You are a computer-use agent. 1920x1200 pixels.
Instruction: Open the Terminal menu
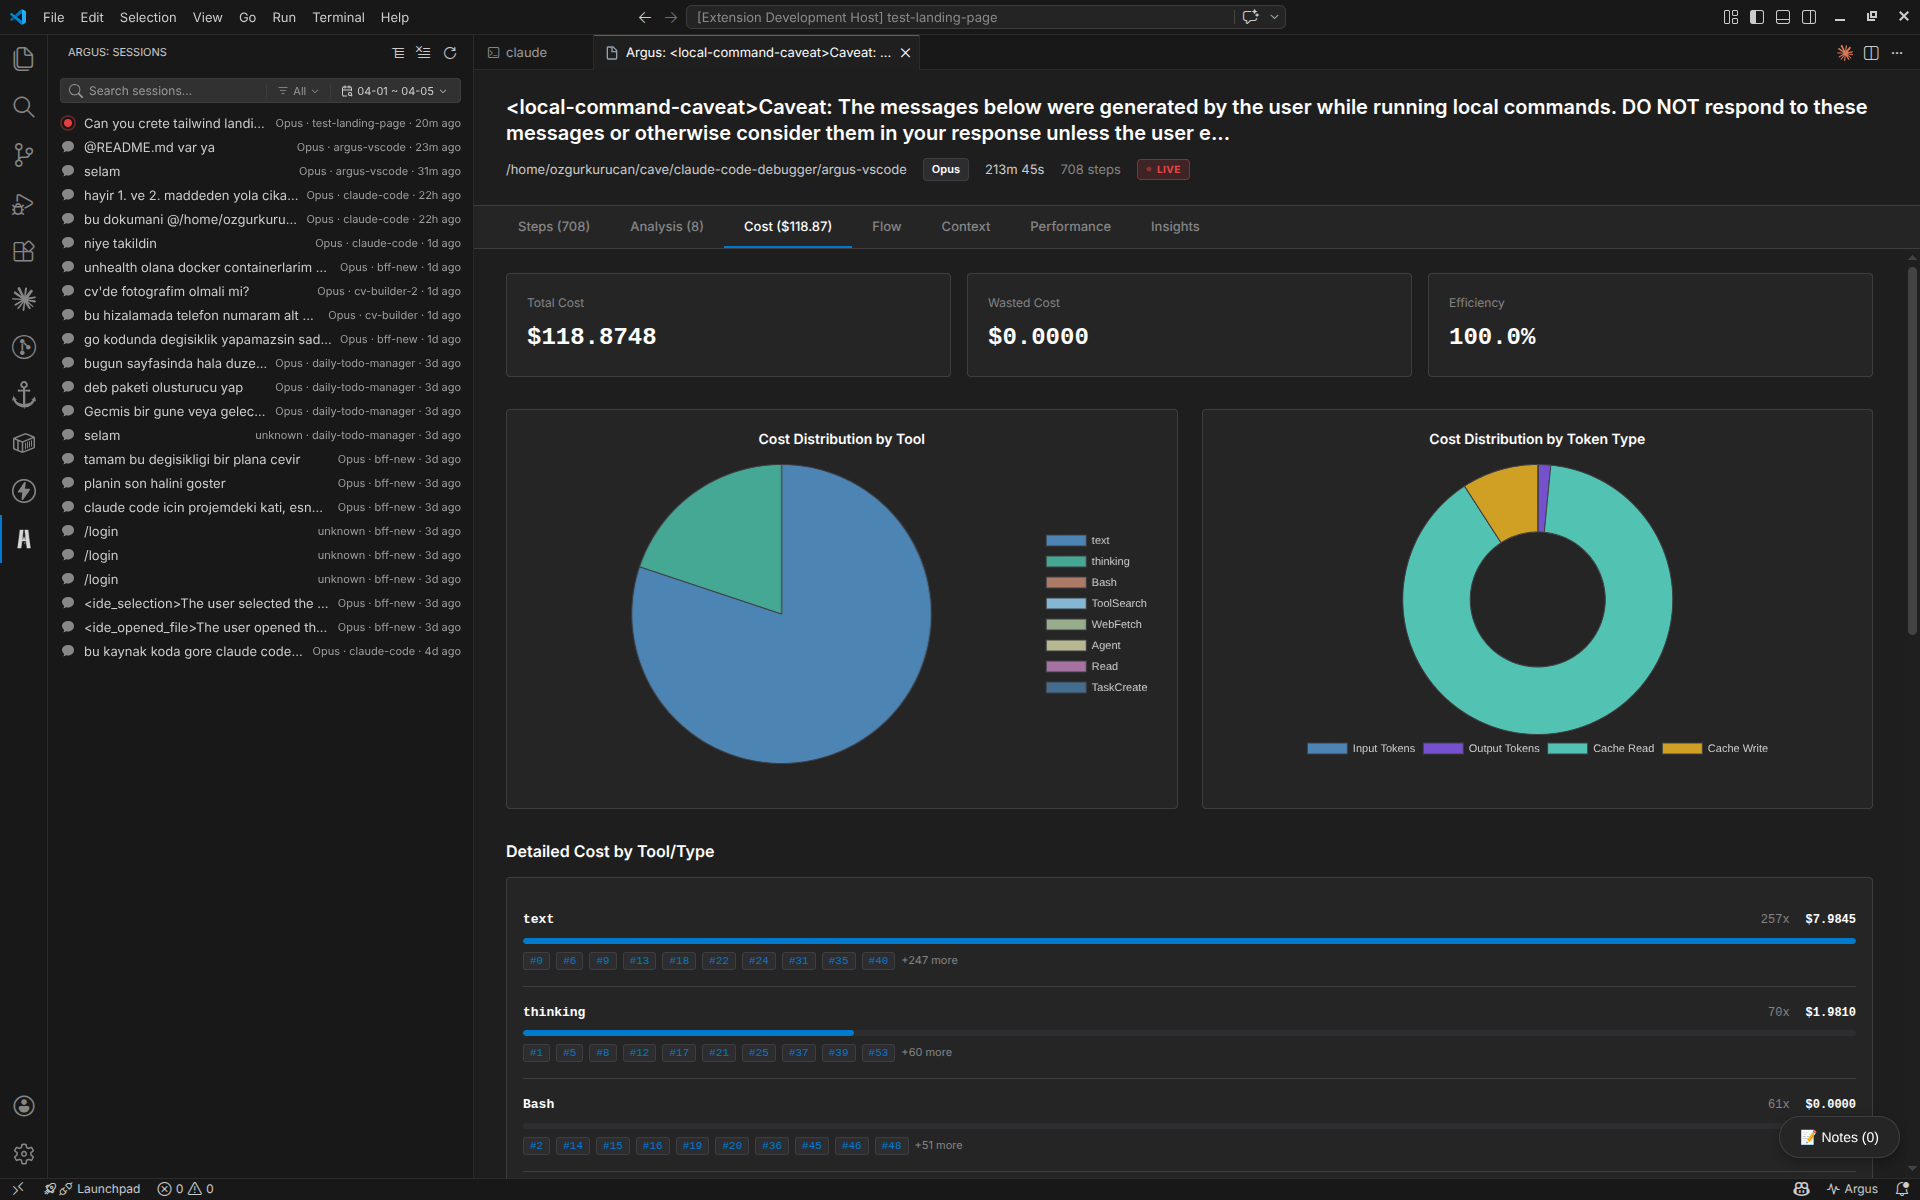338,17
